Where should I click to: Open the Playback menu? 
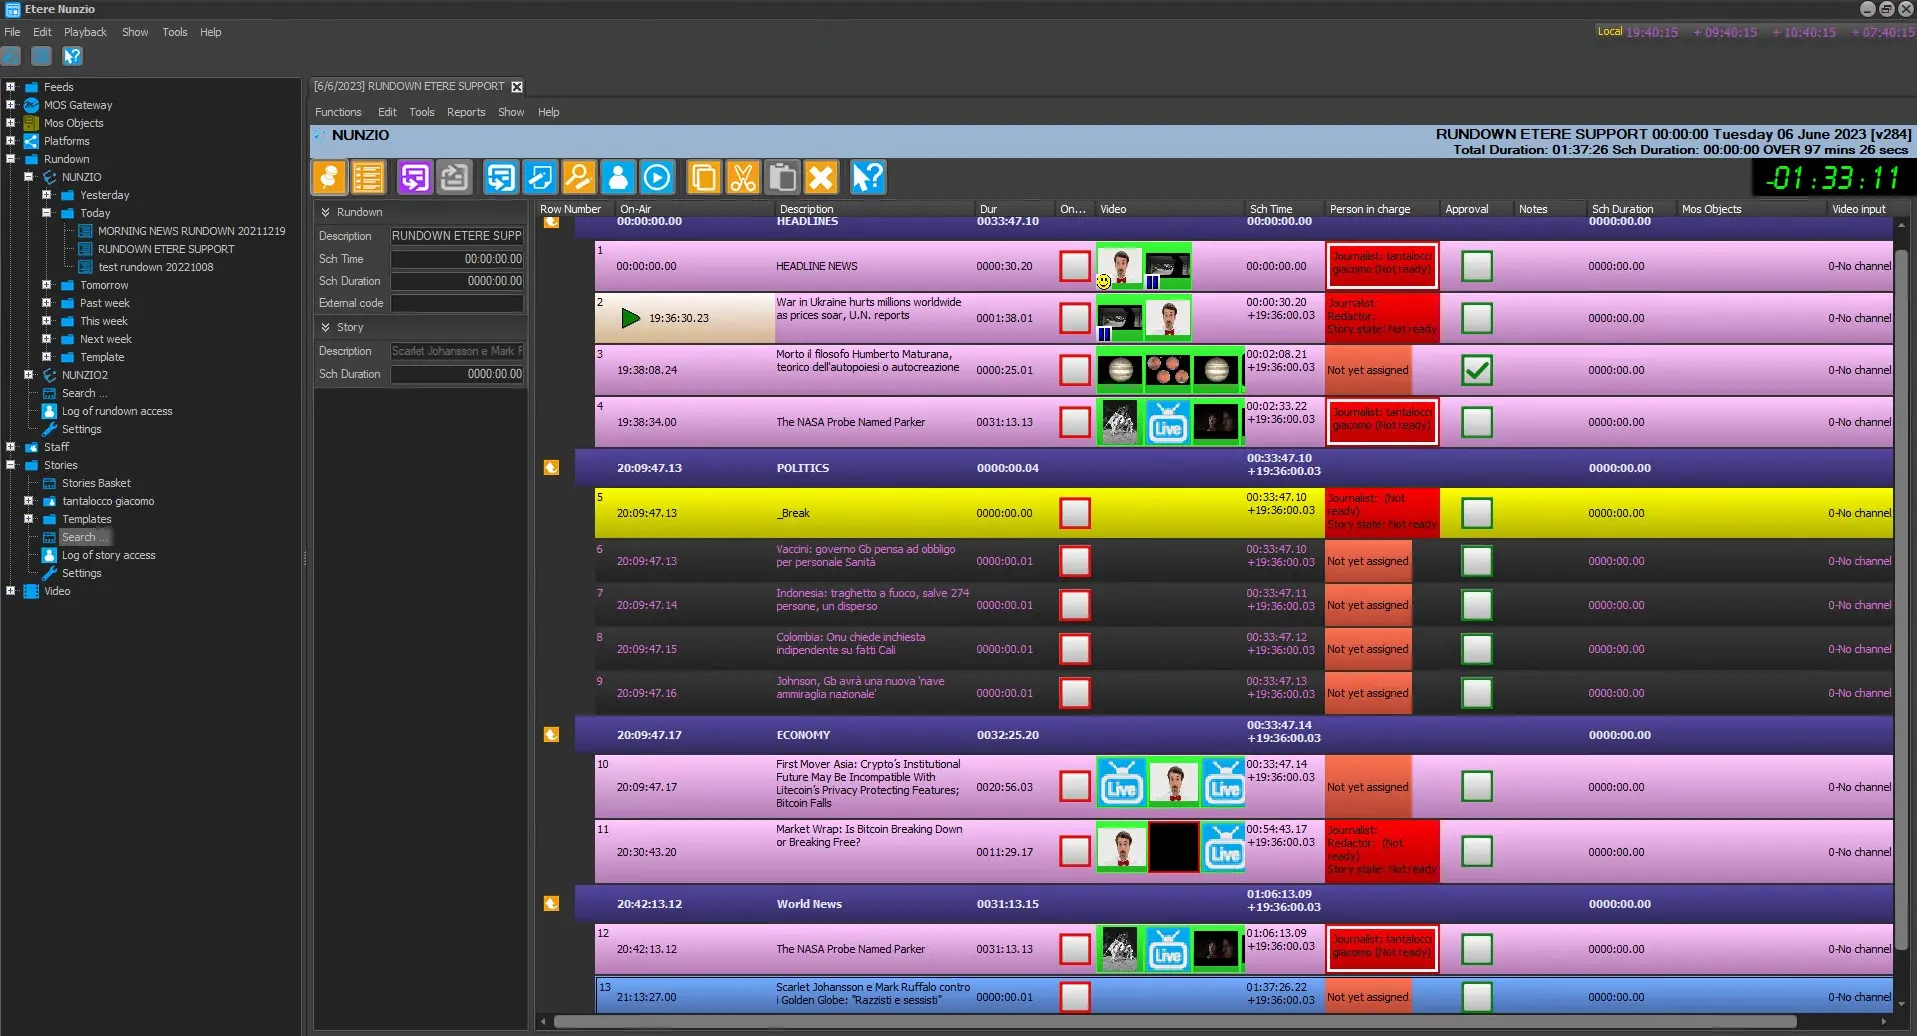coord(85,32)
